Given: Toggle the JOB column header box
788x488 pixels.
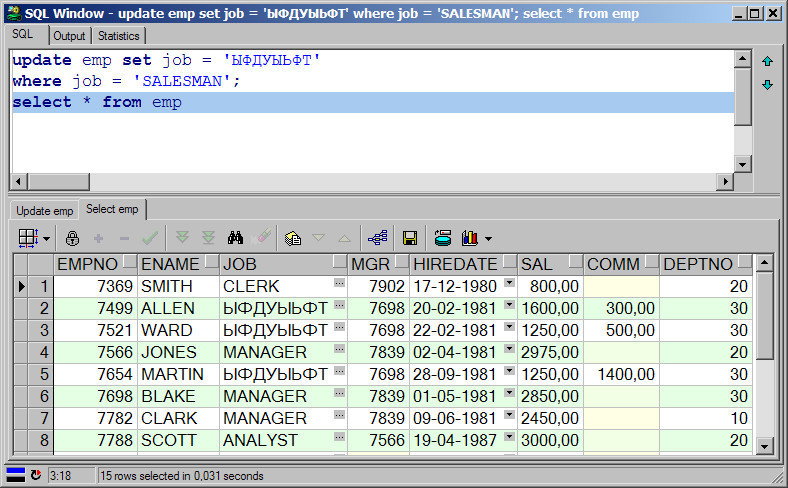Looking at the screenshot, I should [x=340, y=261].
